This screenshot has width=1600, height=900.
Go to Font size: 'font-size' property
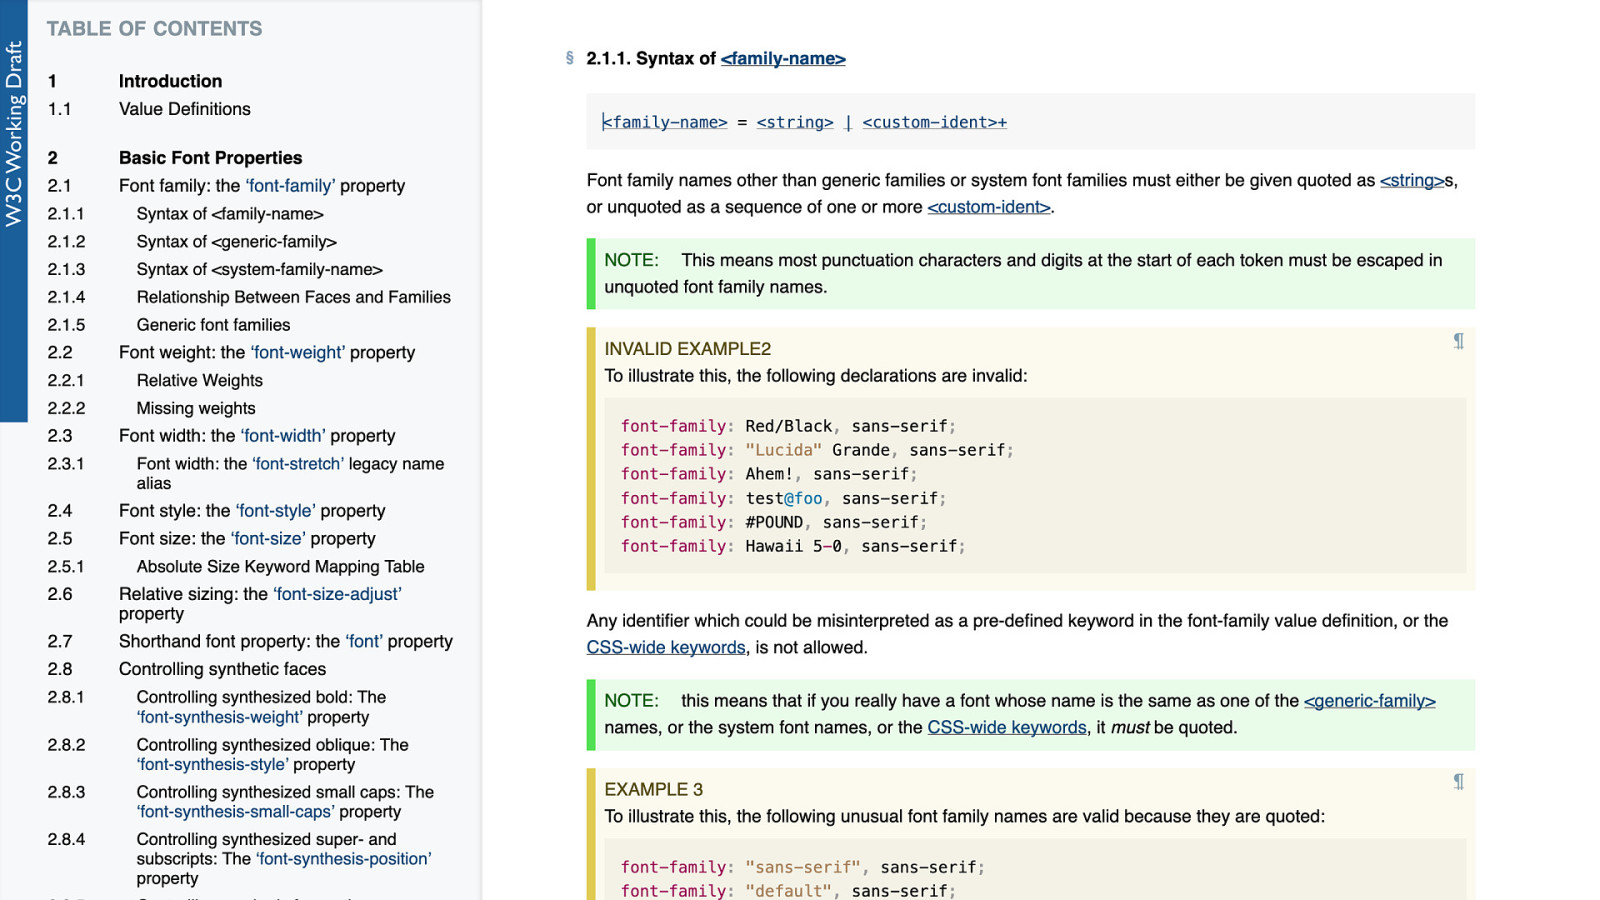pyautogui.click(x=247, y=539)
